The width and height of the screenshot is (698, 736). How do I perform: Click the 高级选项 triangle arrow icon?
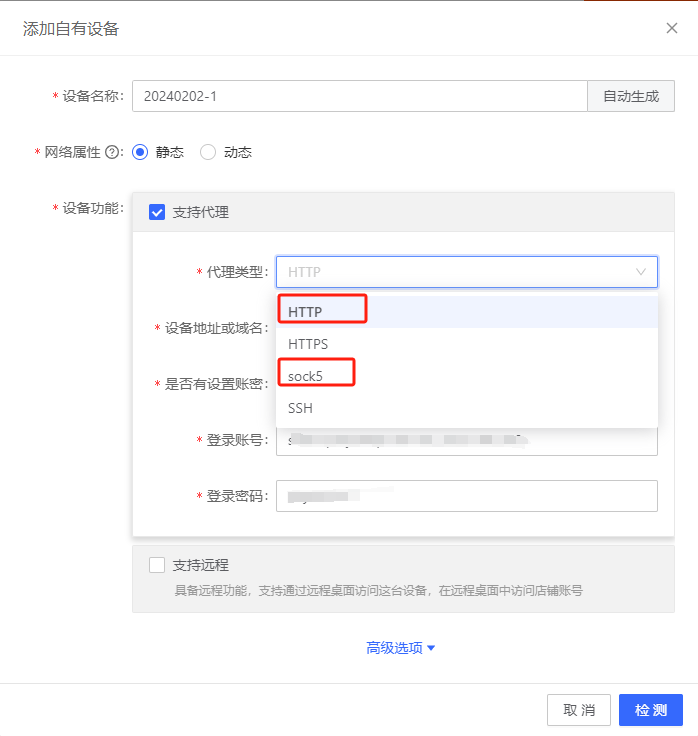click(431, 648)
